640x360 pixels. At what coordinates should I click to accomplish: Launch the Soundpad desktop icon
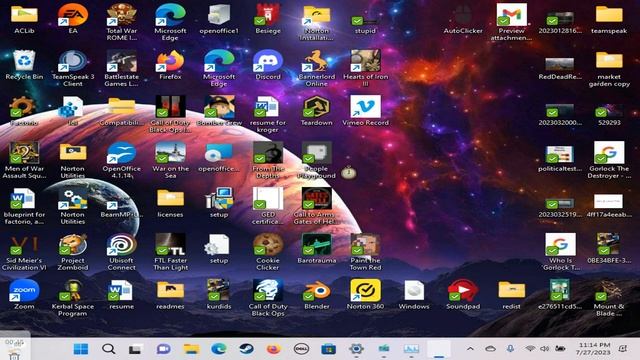tap(463, 291)
